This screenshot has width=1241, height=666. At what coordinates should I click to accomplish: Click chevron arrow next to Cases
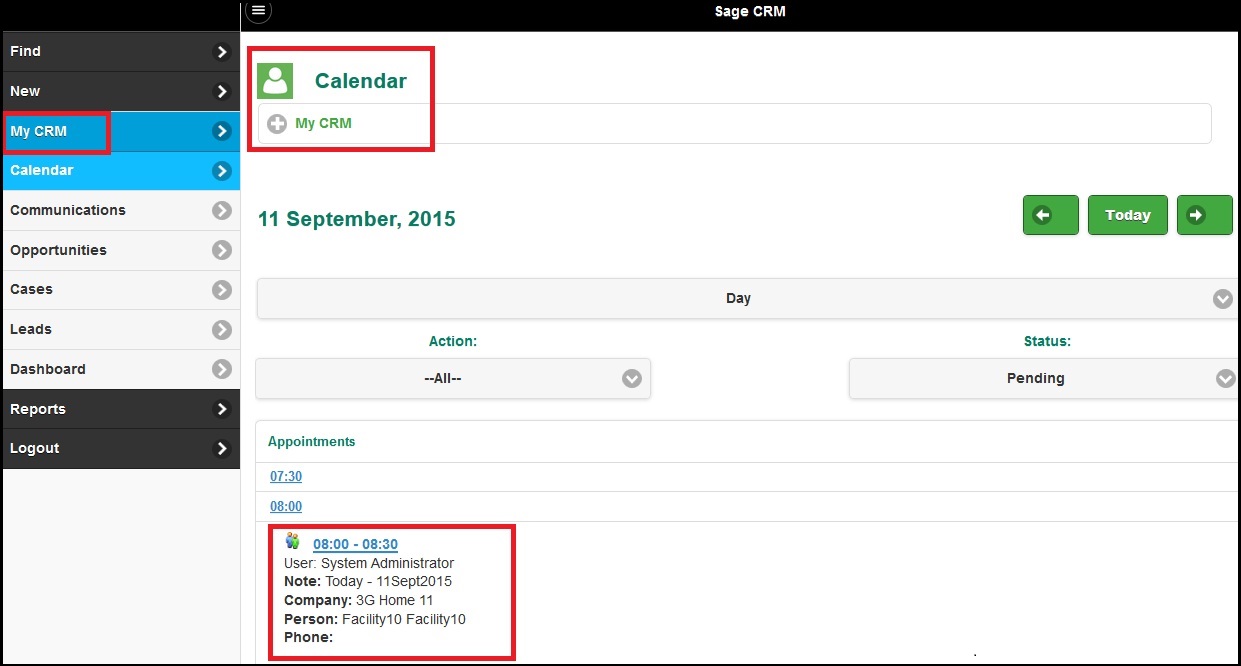tap(222, 290)
